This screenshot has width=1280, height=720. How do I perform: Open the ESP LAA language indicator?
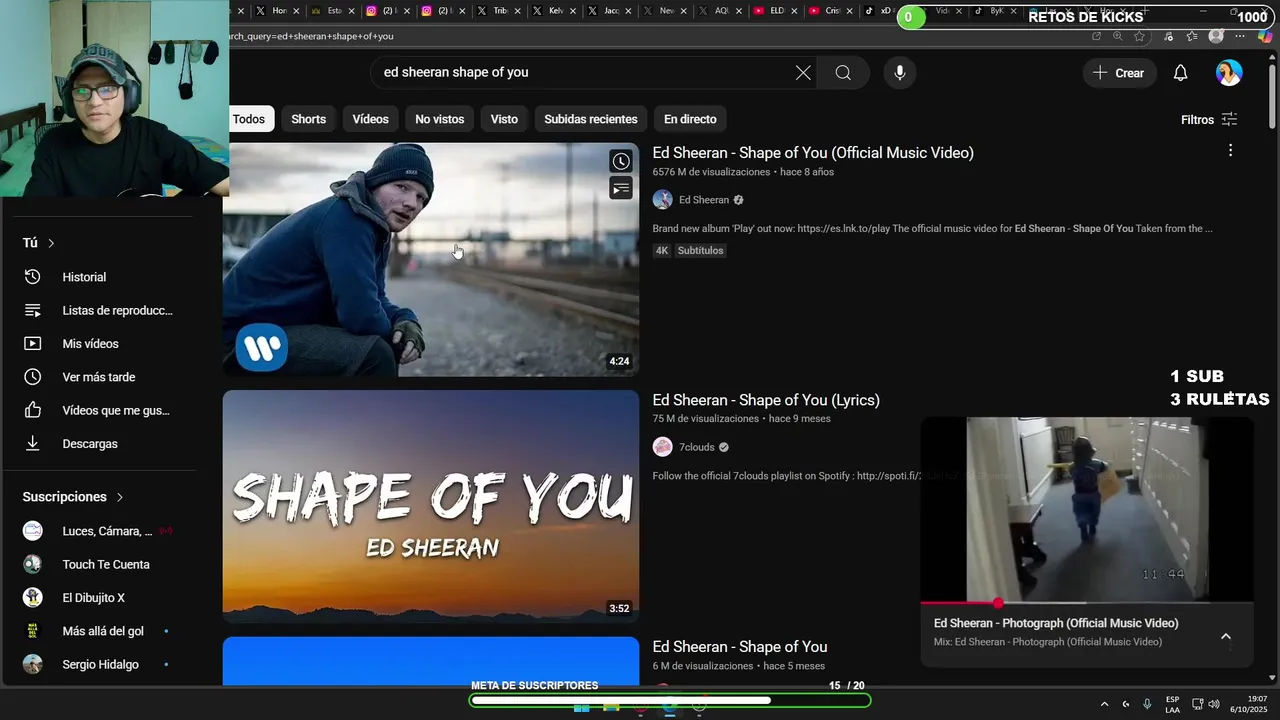(x=1172, y=704)
